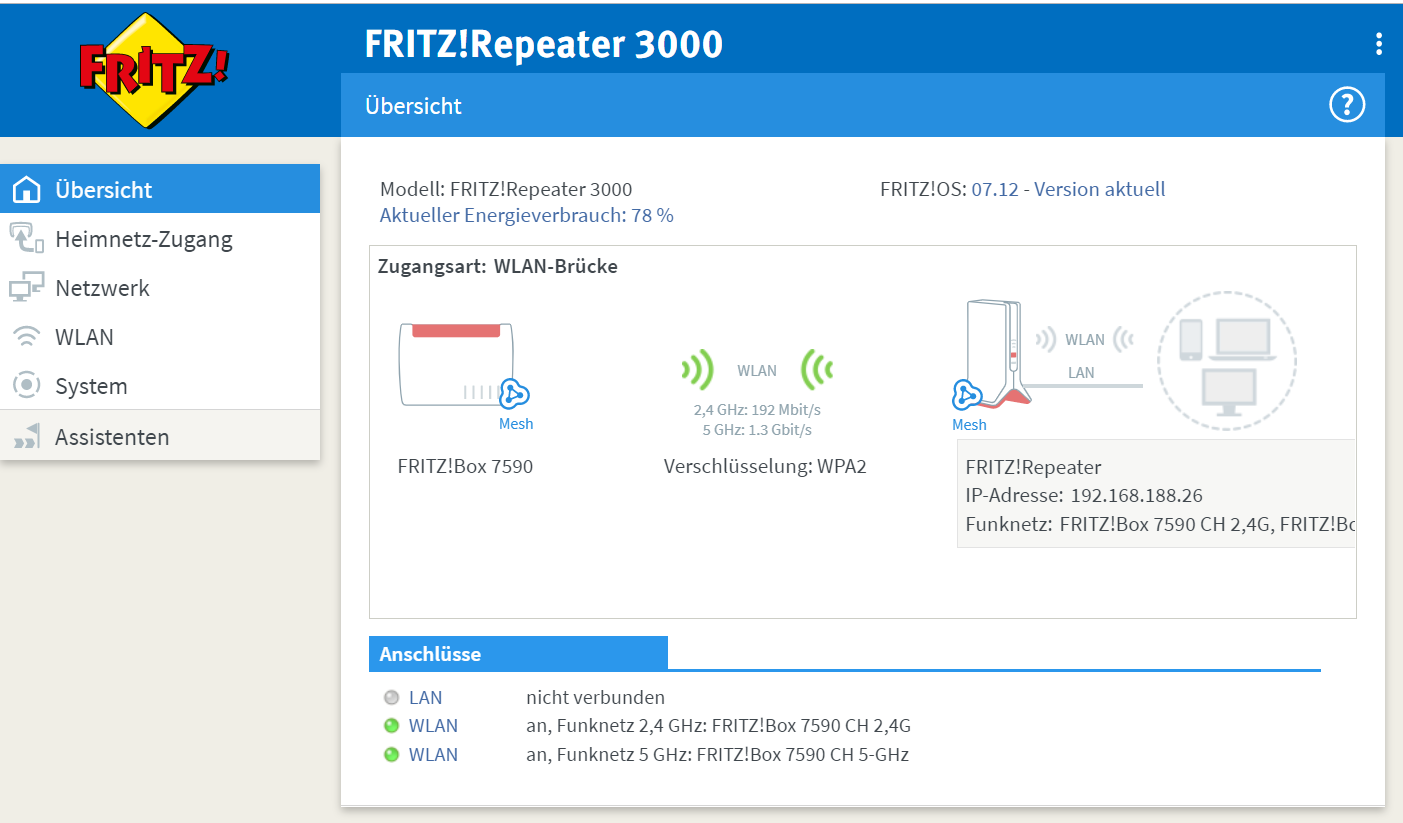Click the FRITZ!Box 7590 device label
Viewport: 1403px width, 823px height.
[465, 466]
